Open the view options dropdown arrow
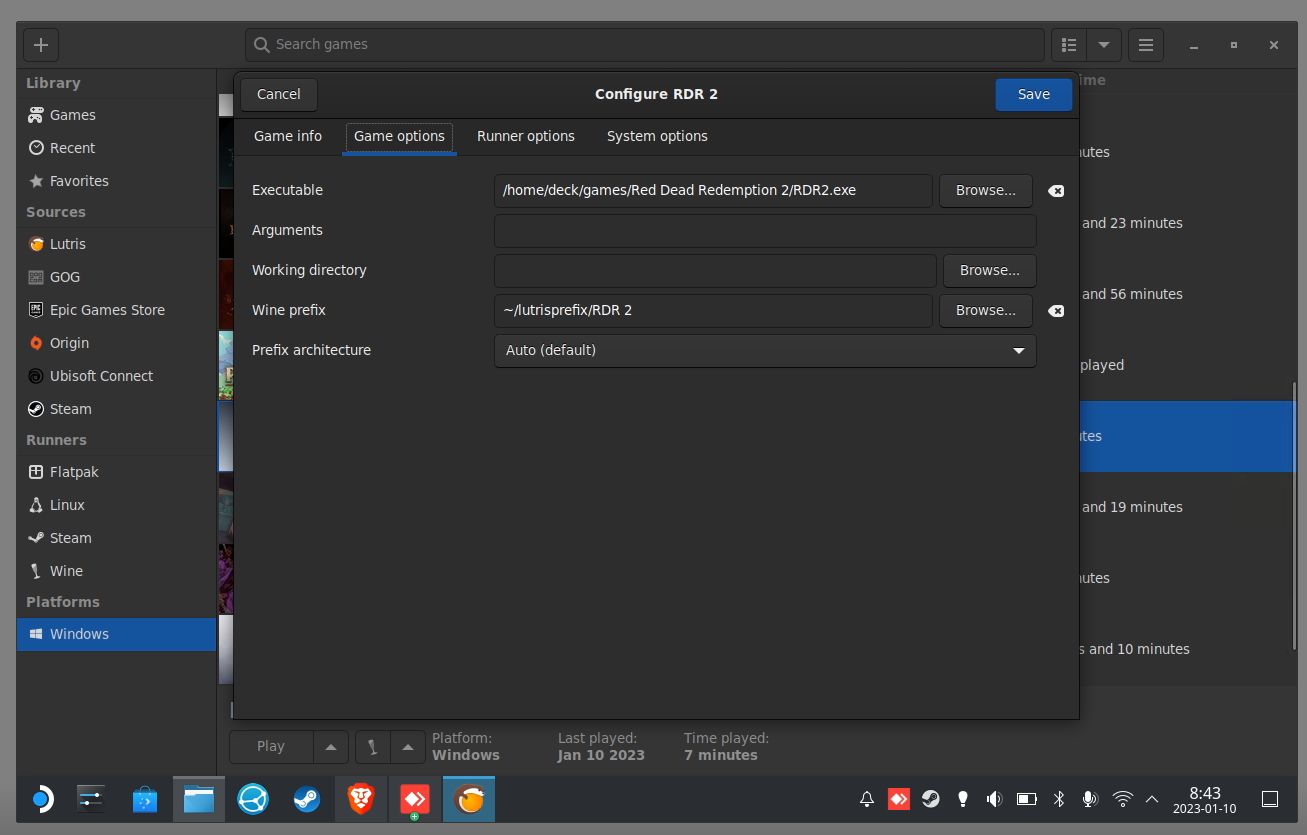The width and height of the screenshot is (1307, 835). pos(1103,45)
